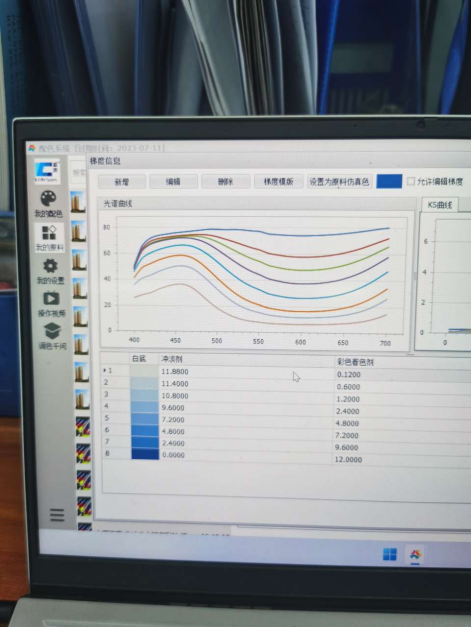Enable 允许编辑梯度 checkbox

pyautogui.click(x=411, y=181)
